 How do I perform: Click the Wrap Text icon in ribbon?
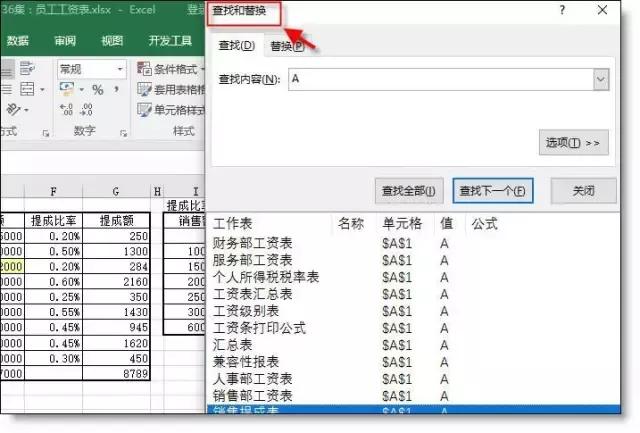coord(27,69)
